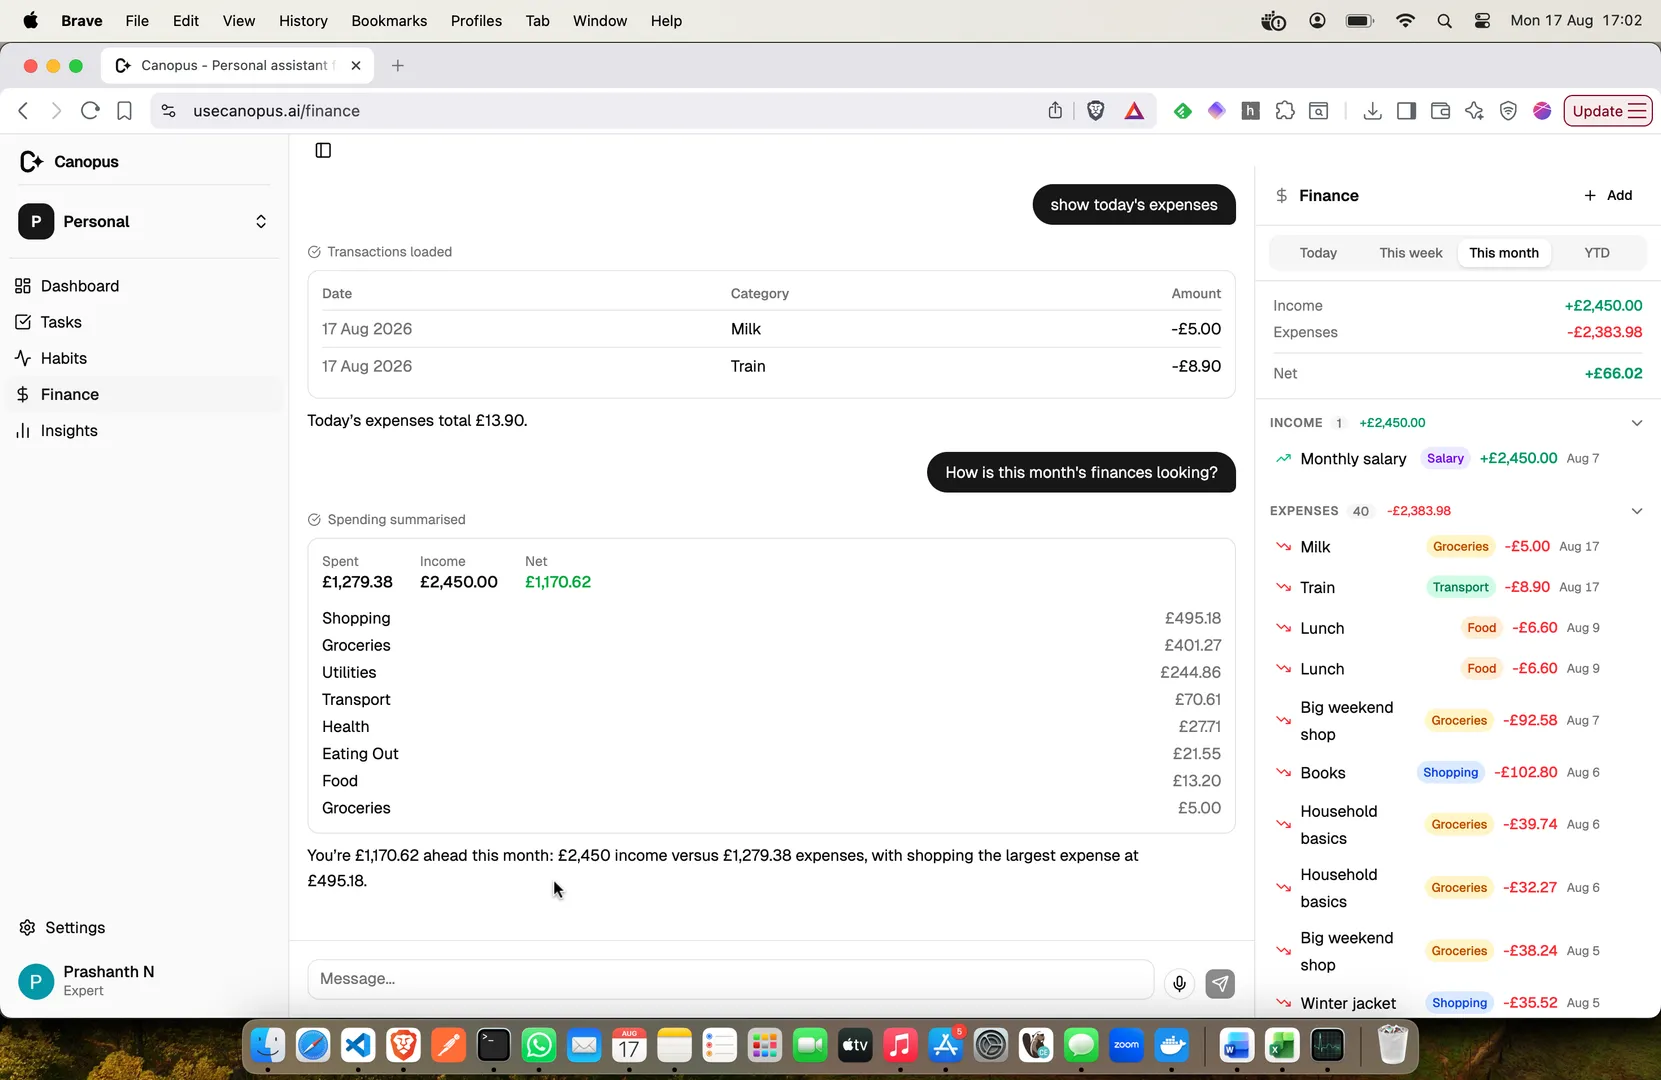Open Prashanth N user profile
Screen dimensions: 1661x1080
[x=145, y=980]
